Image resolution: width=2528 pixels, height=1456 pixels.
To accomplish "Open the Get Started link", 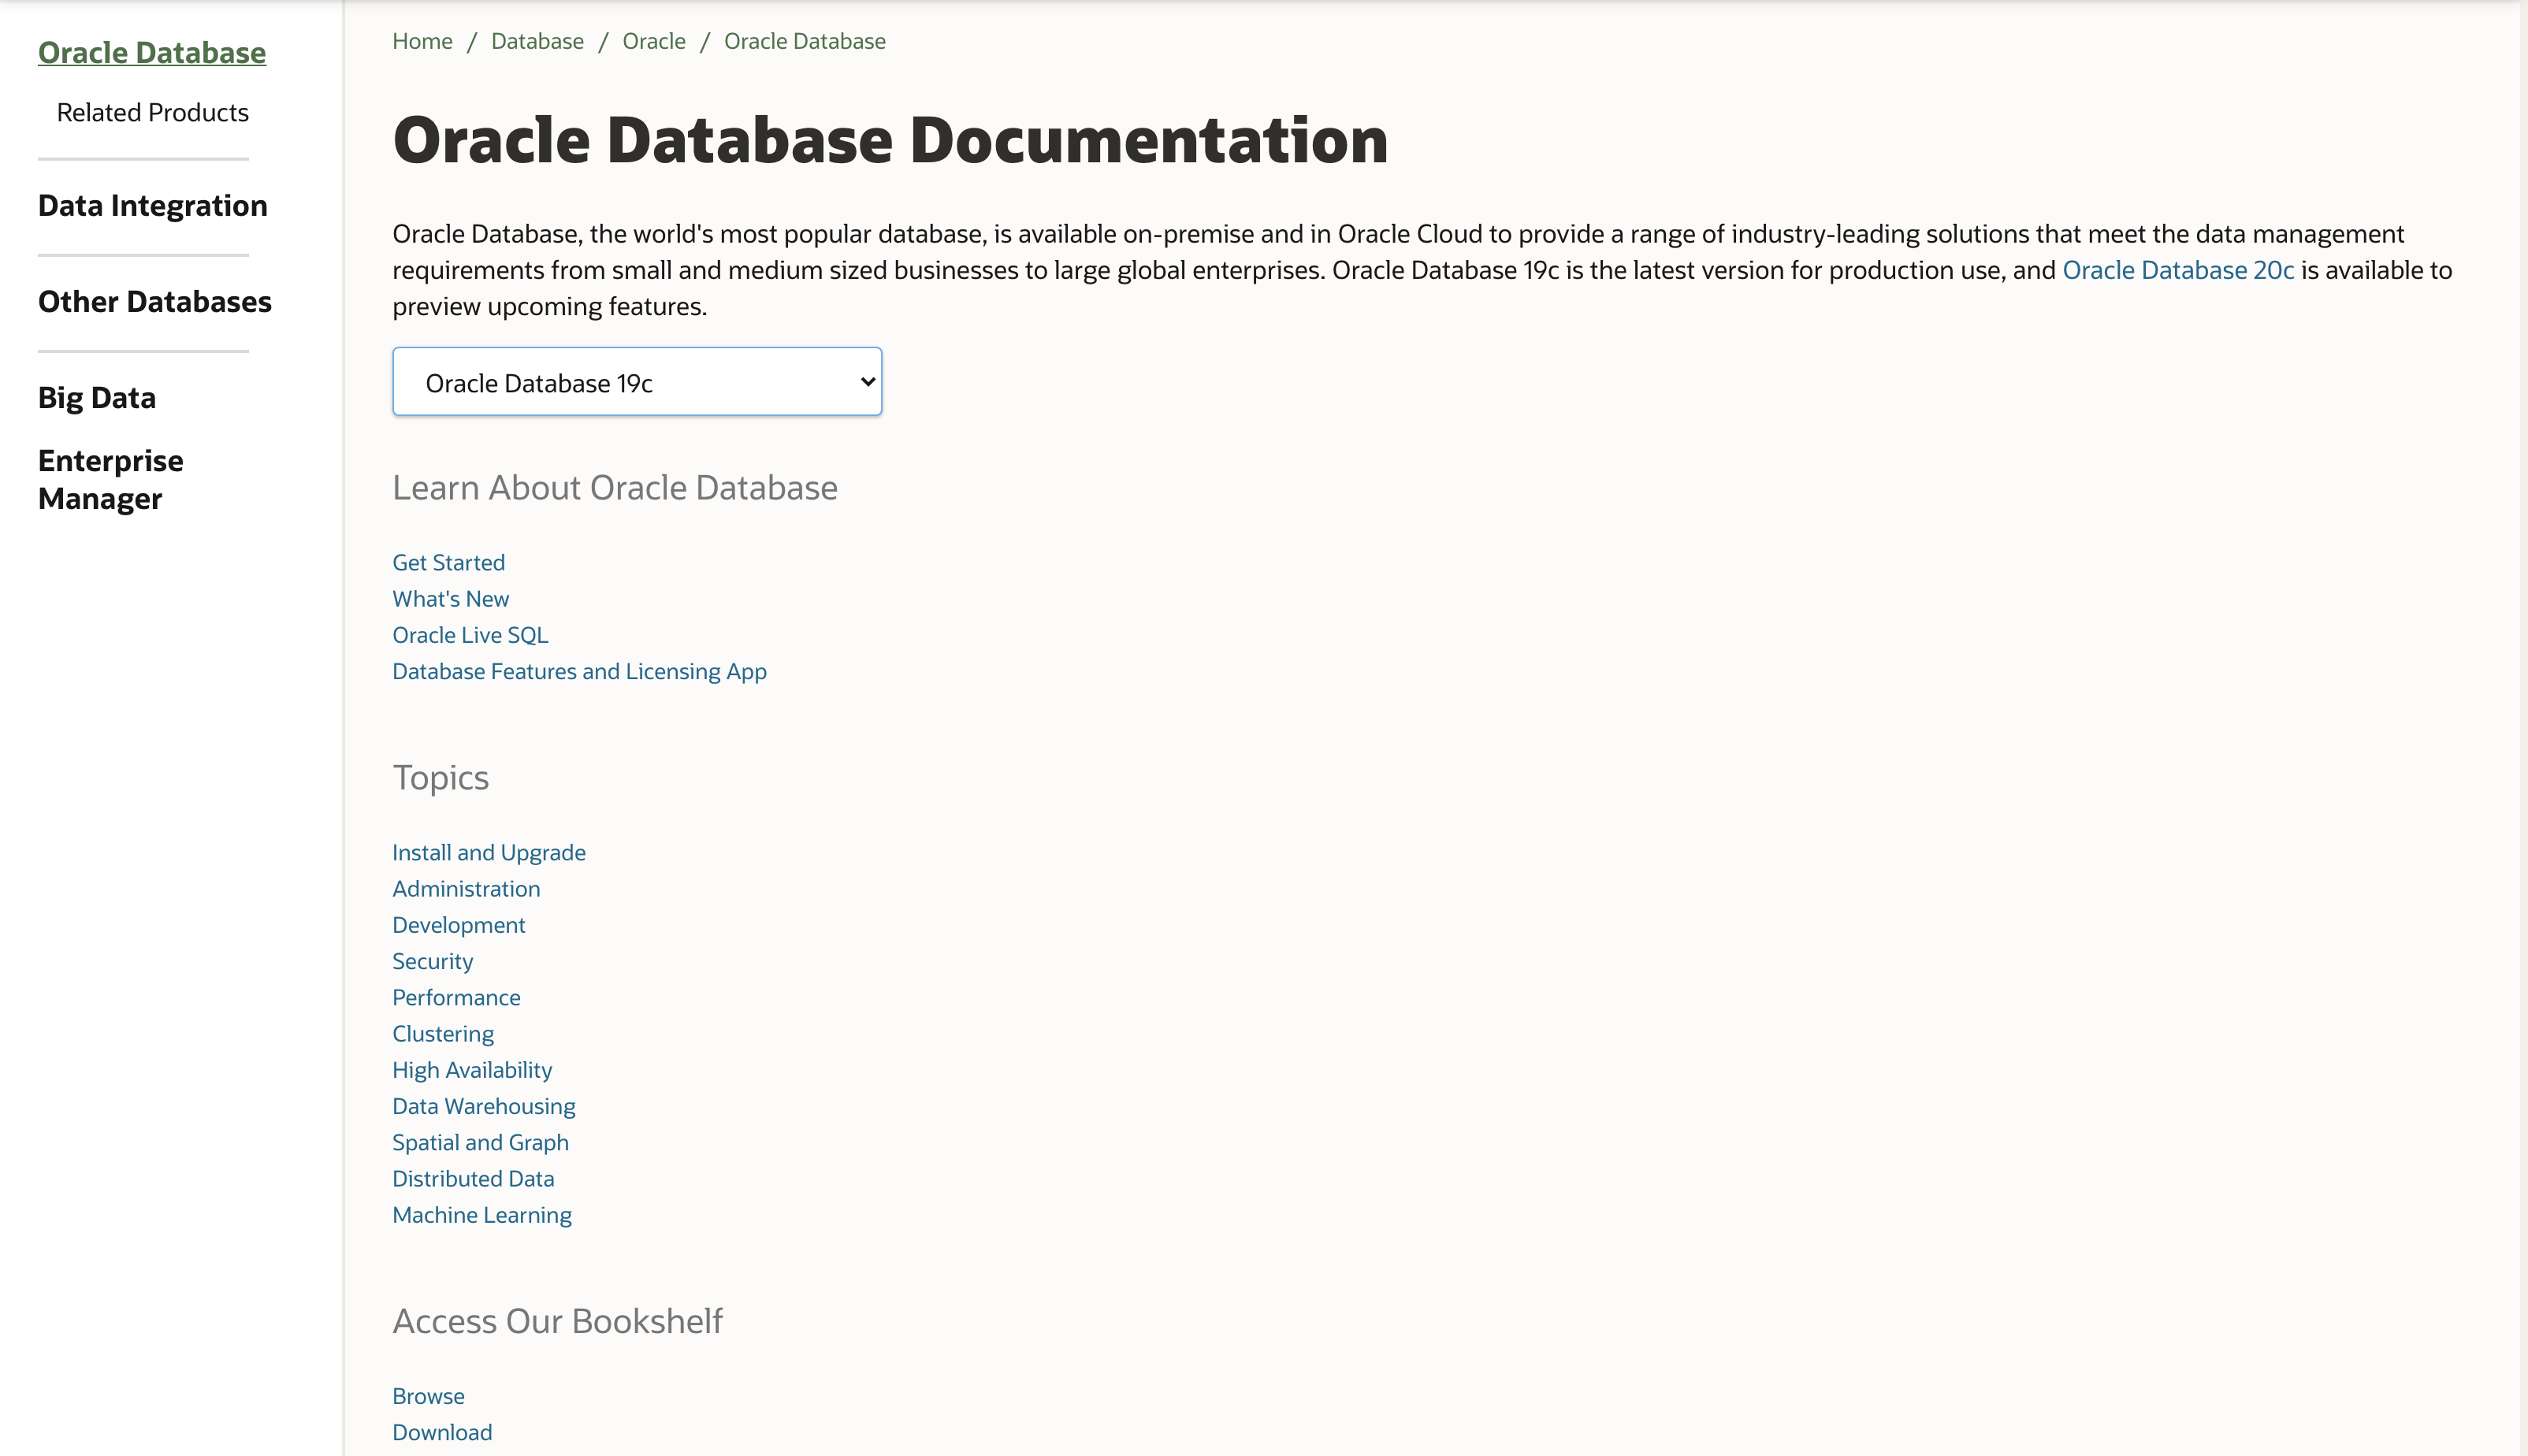I will coord(448,563).
